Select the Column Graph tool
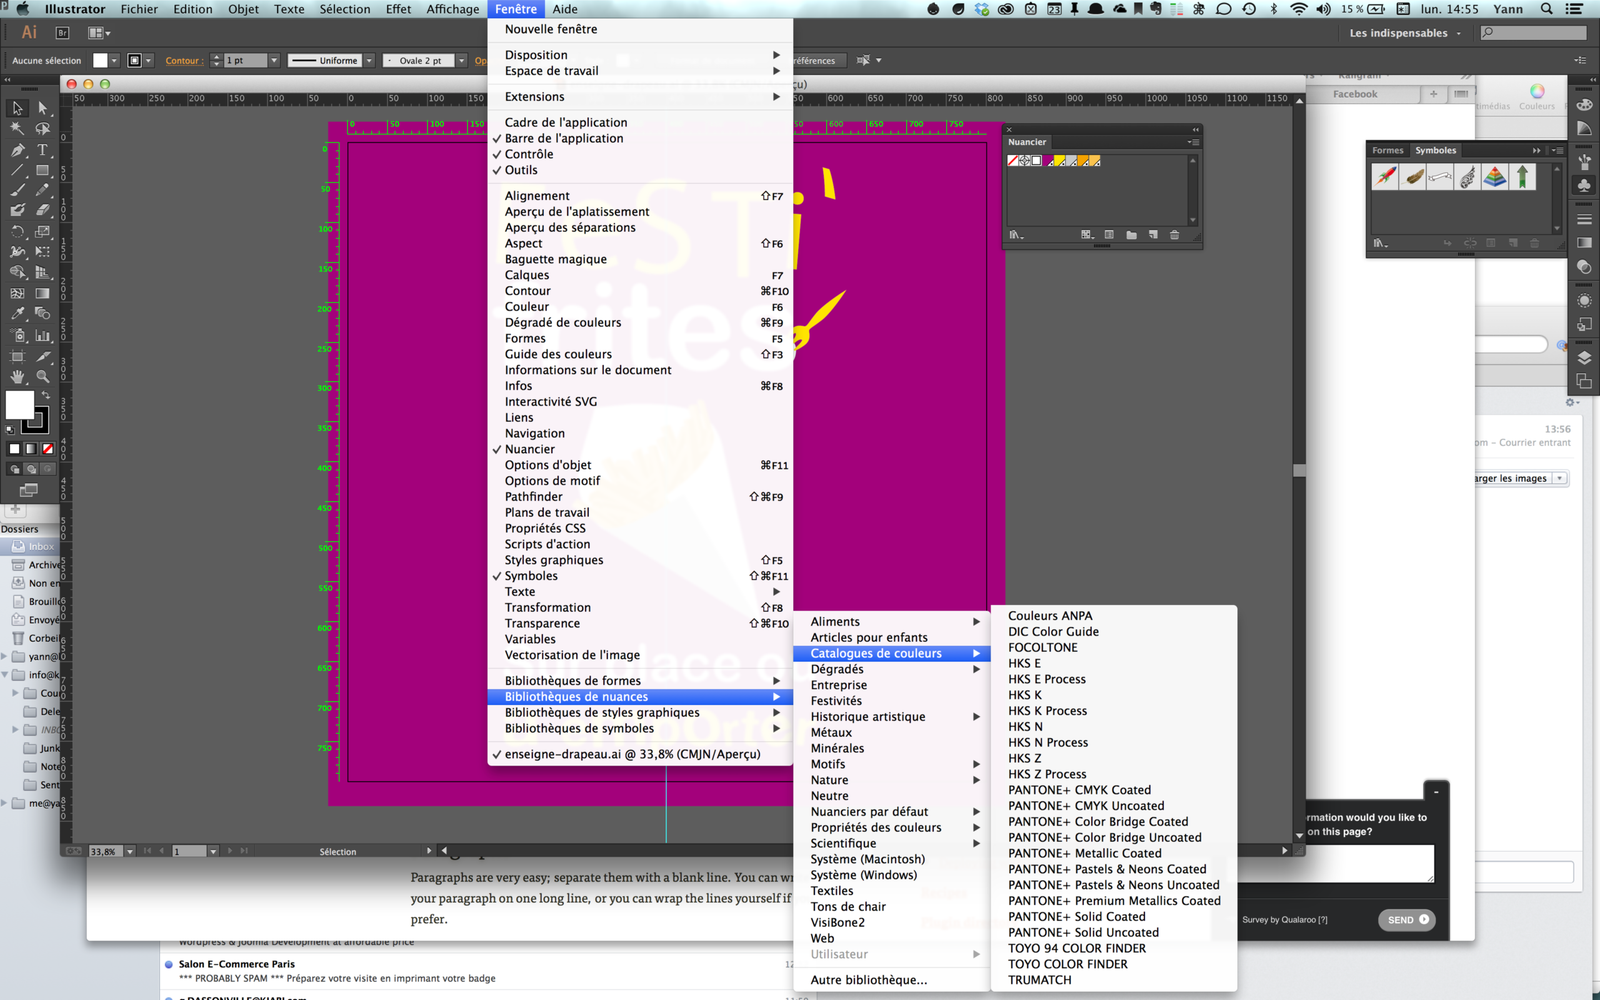The width and height of the screenshot is (1600, 1000). 42,336
